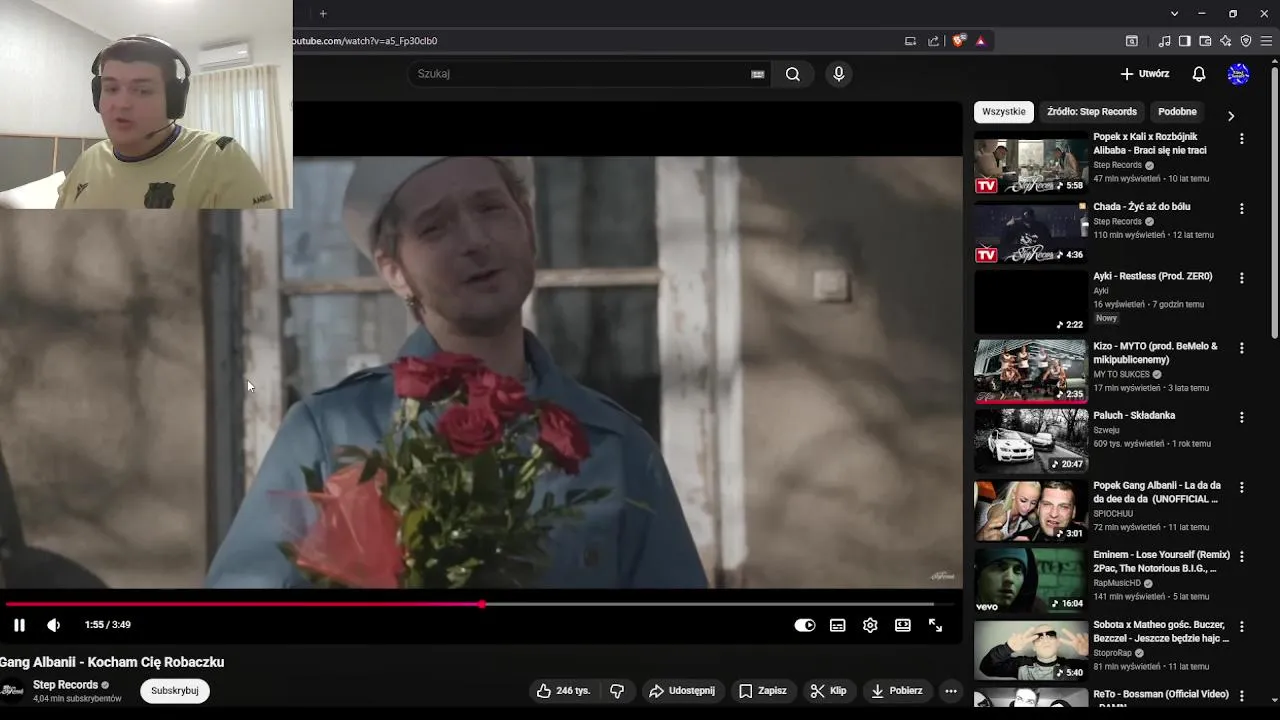Open the Step Records channel link
Image resolution: width=1280 pixels, height=720 pixels.
pyautogui.click(x=65, y=685)
